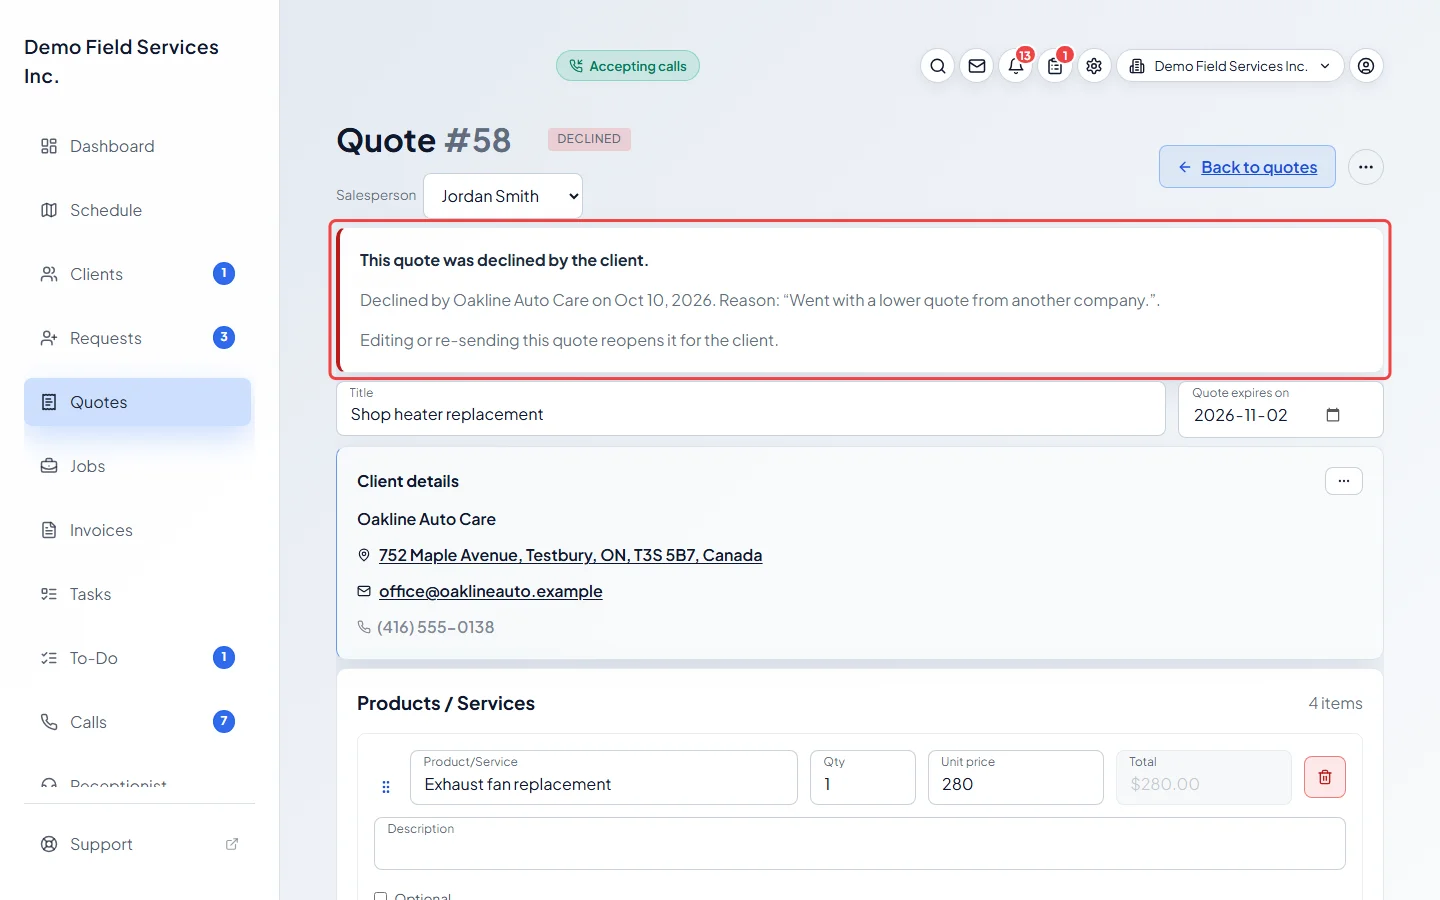1440x900 pixels.
Task: Go to Dashboard in sidebar
Action: 138,146
